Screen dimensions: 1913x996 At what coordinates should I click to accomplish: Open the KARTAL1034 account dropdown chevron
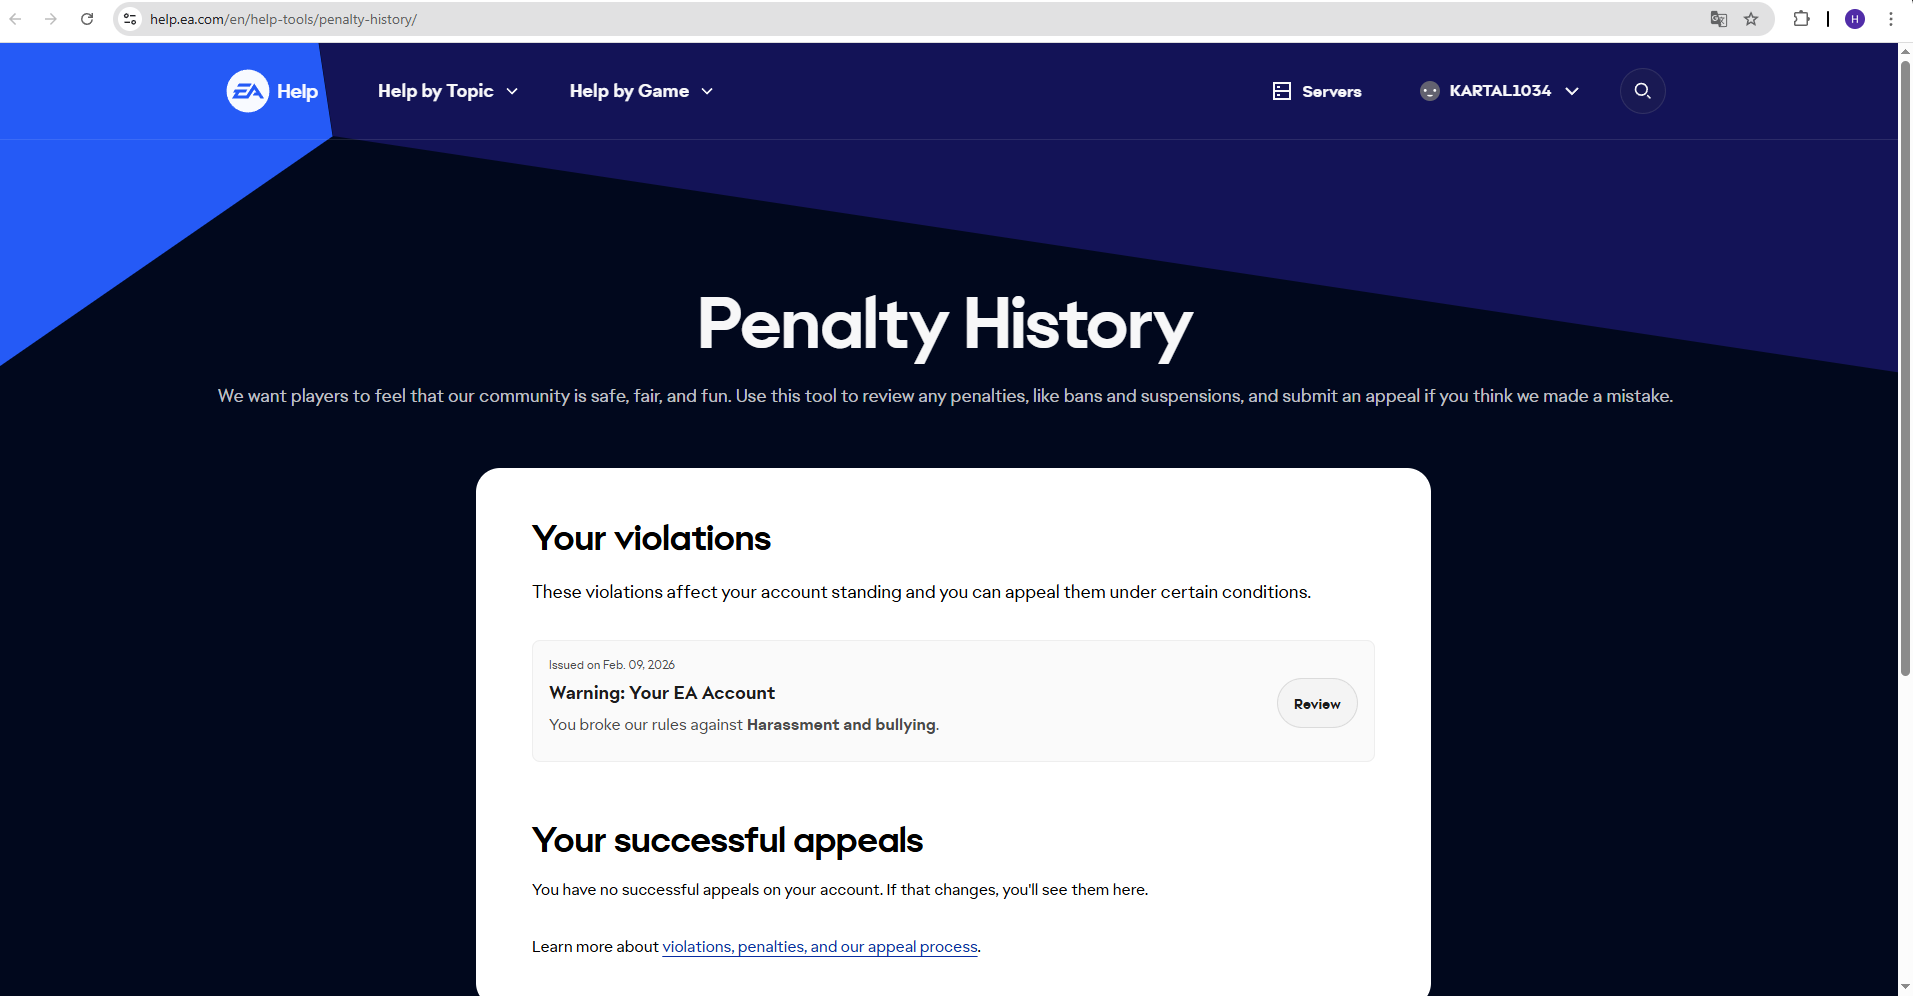coord(1572,91)
